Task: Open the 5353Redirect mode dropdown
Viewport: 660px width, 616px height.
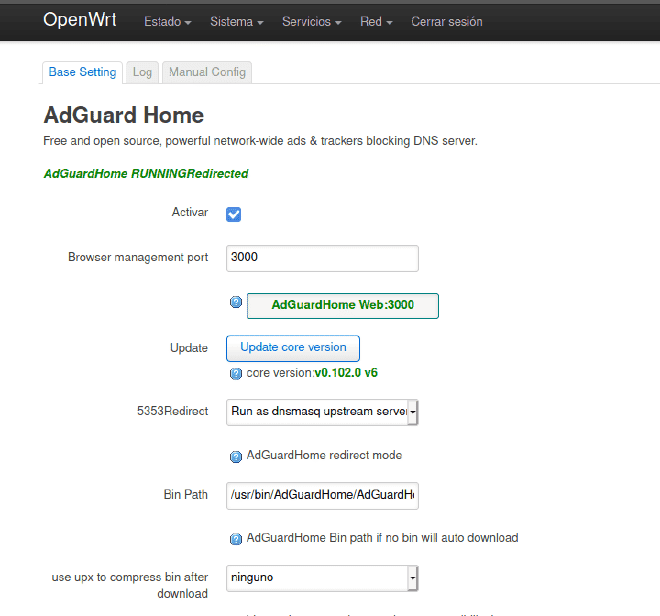Action: (x=322, y=412)
